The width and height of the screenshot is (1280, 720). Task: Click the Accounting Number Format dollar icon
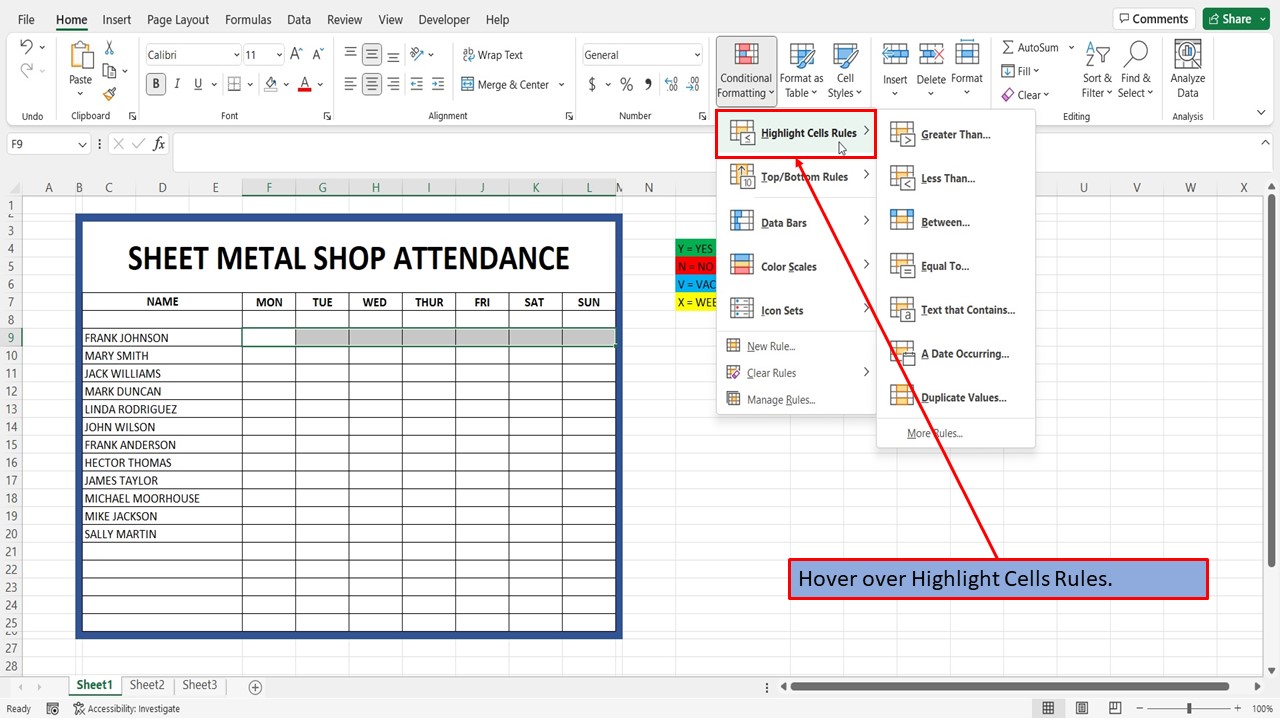pos(592,84)
